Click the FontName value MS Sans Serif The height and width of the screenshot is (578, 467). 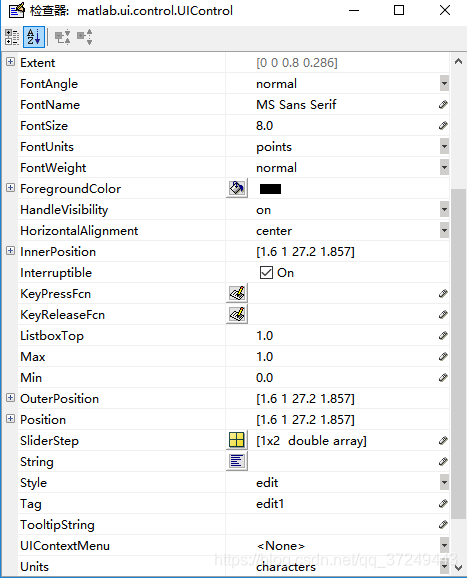click(296, 105)
